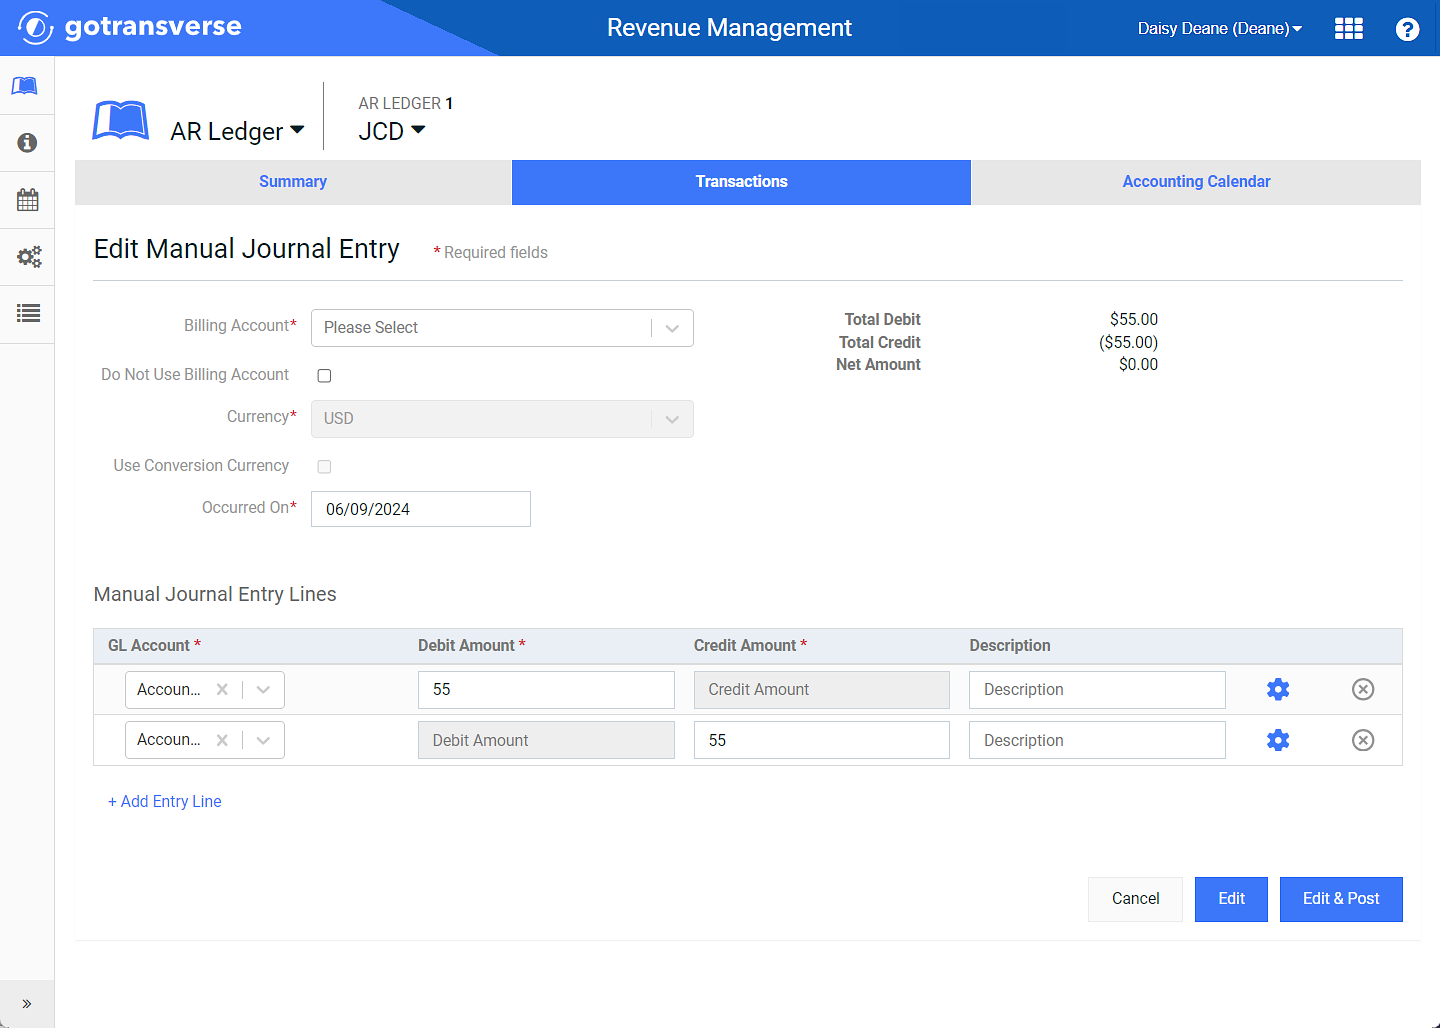Switch to the Accounting Calendar tab
Viewport: 1440px width, 1028px height.
pos(1196,182)
